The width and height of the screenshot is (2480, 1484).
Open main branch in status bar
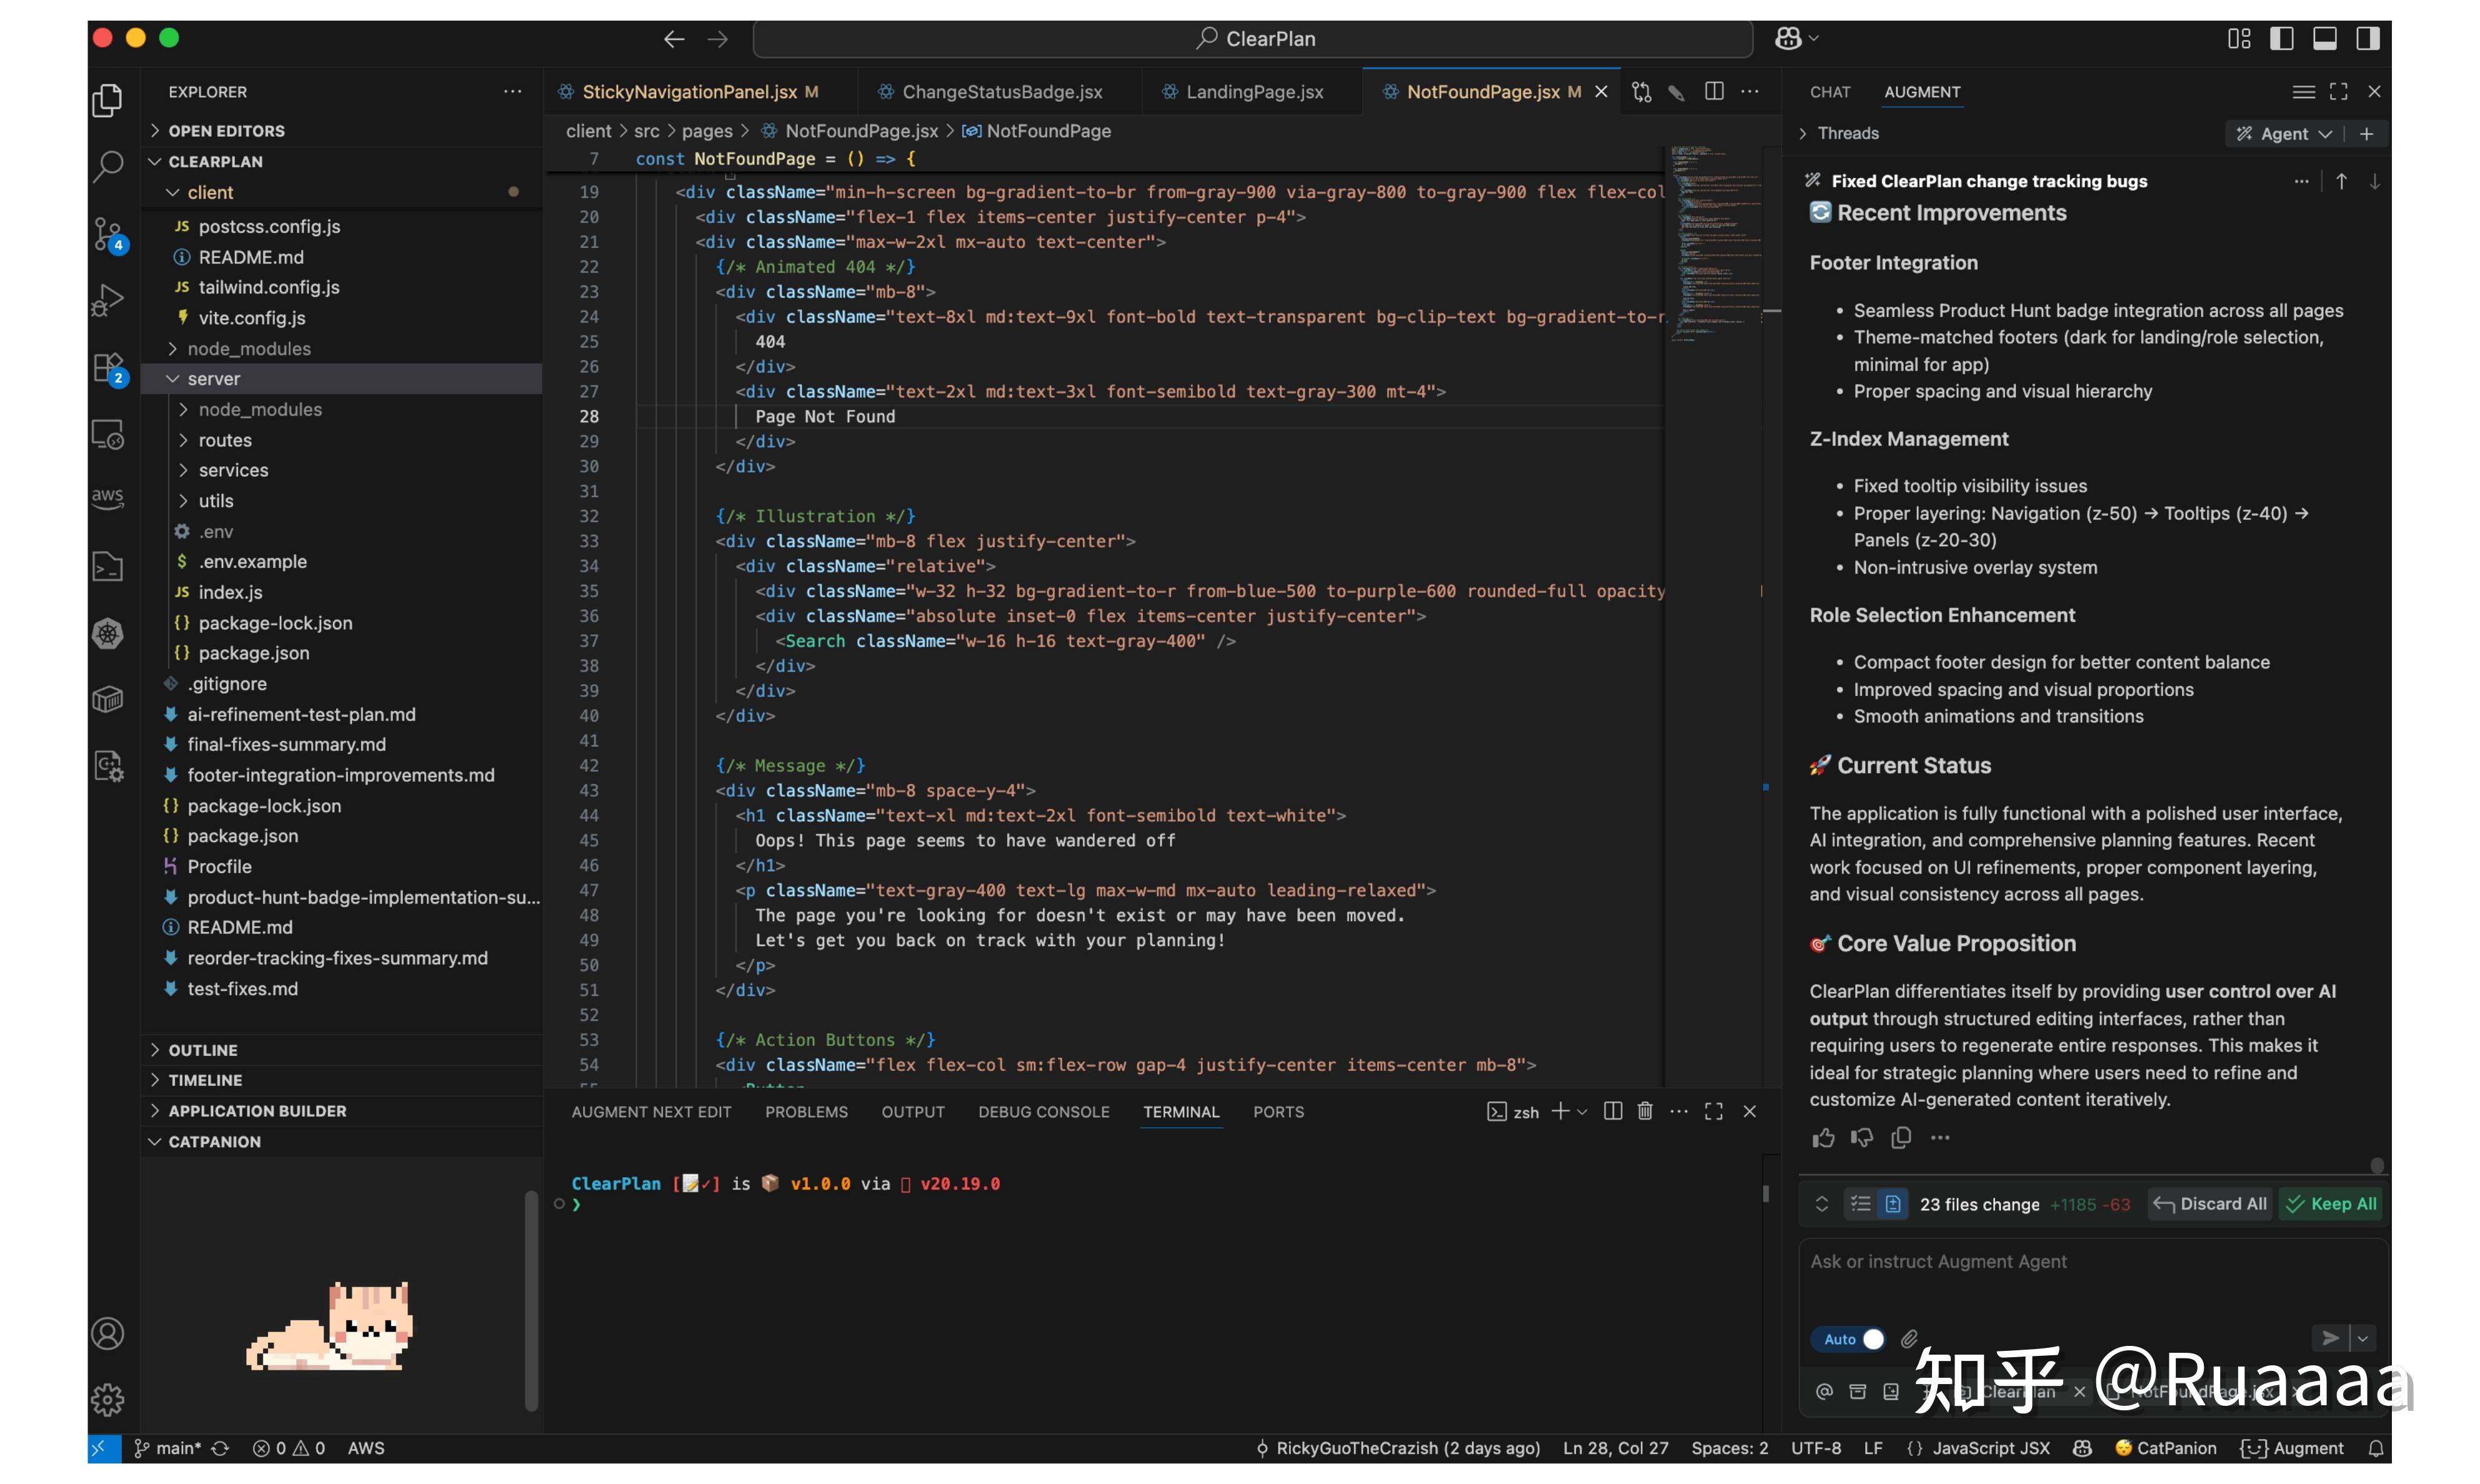coord(168,1448)
